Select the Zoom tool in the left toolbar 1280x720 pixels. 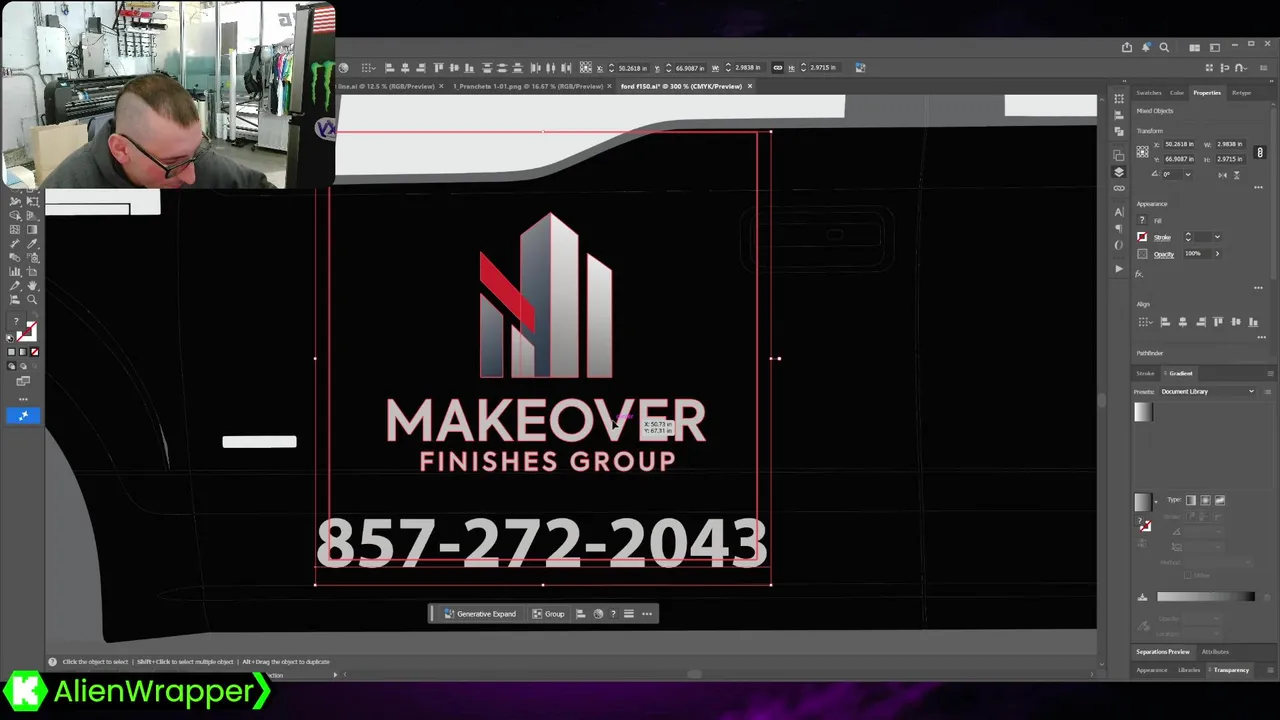(x=32, y=300)
